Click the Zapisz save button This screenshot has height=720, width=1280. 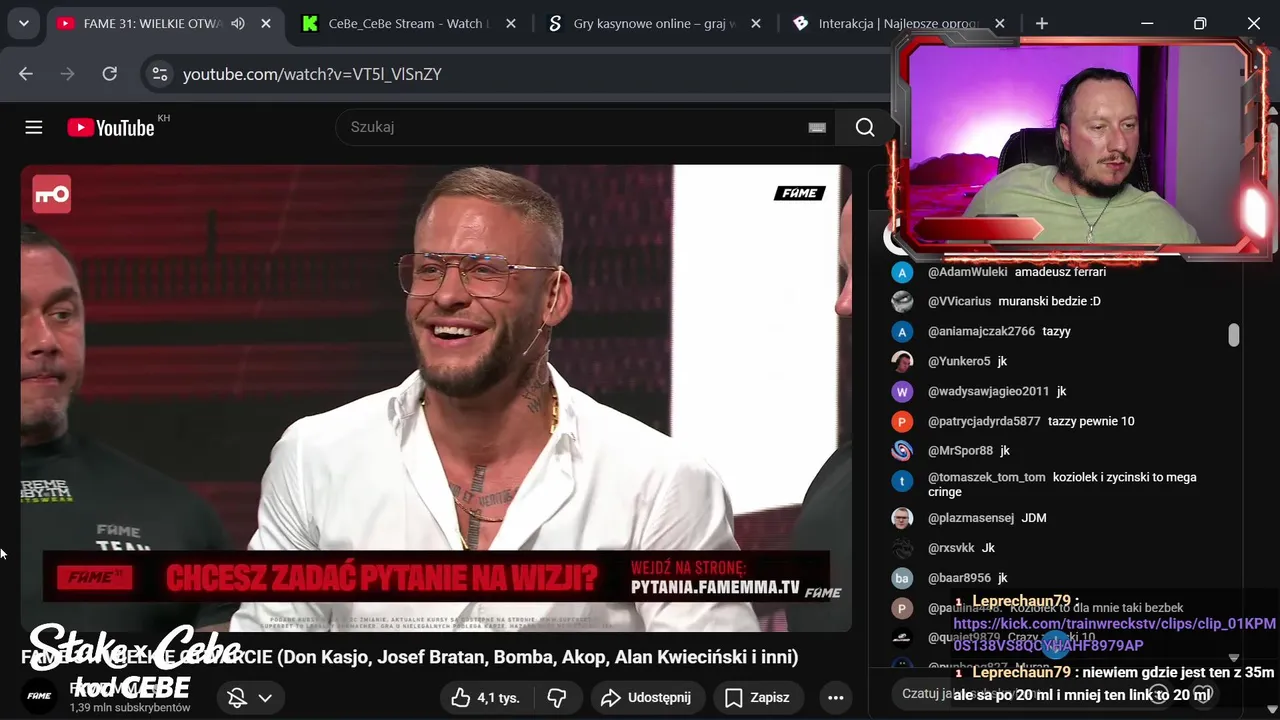click(x=757, y=698)
